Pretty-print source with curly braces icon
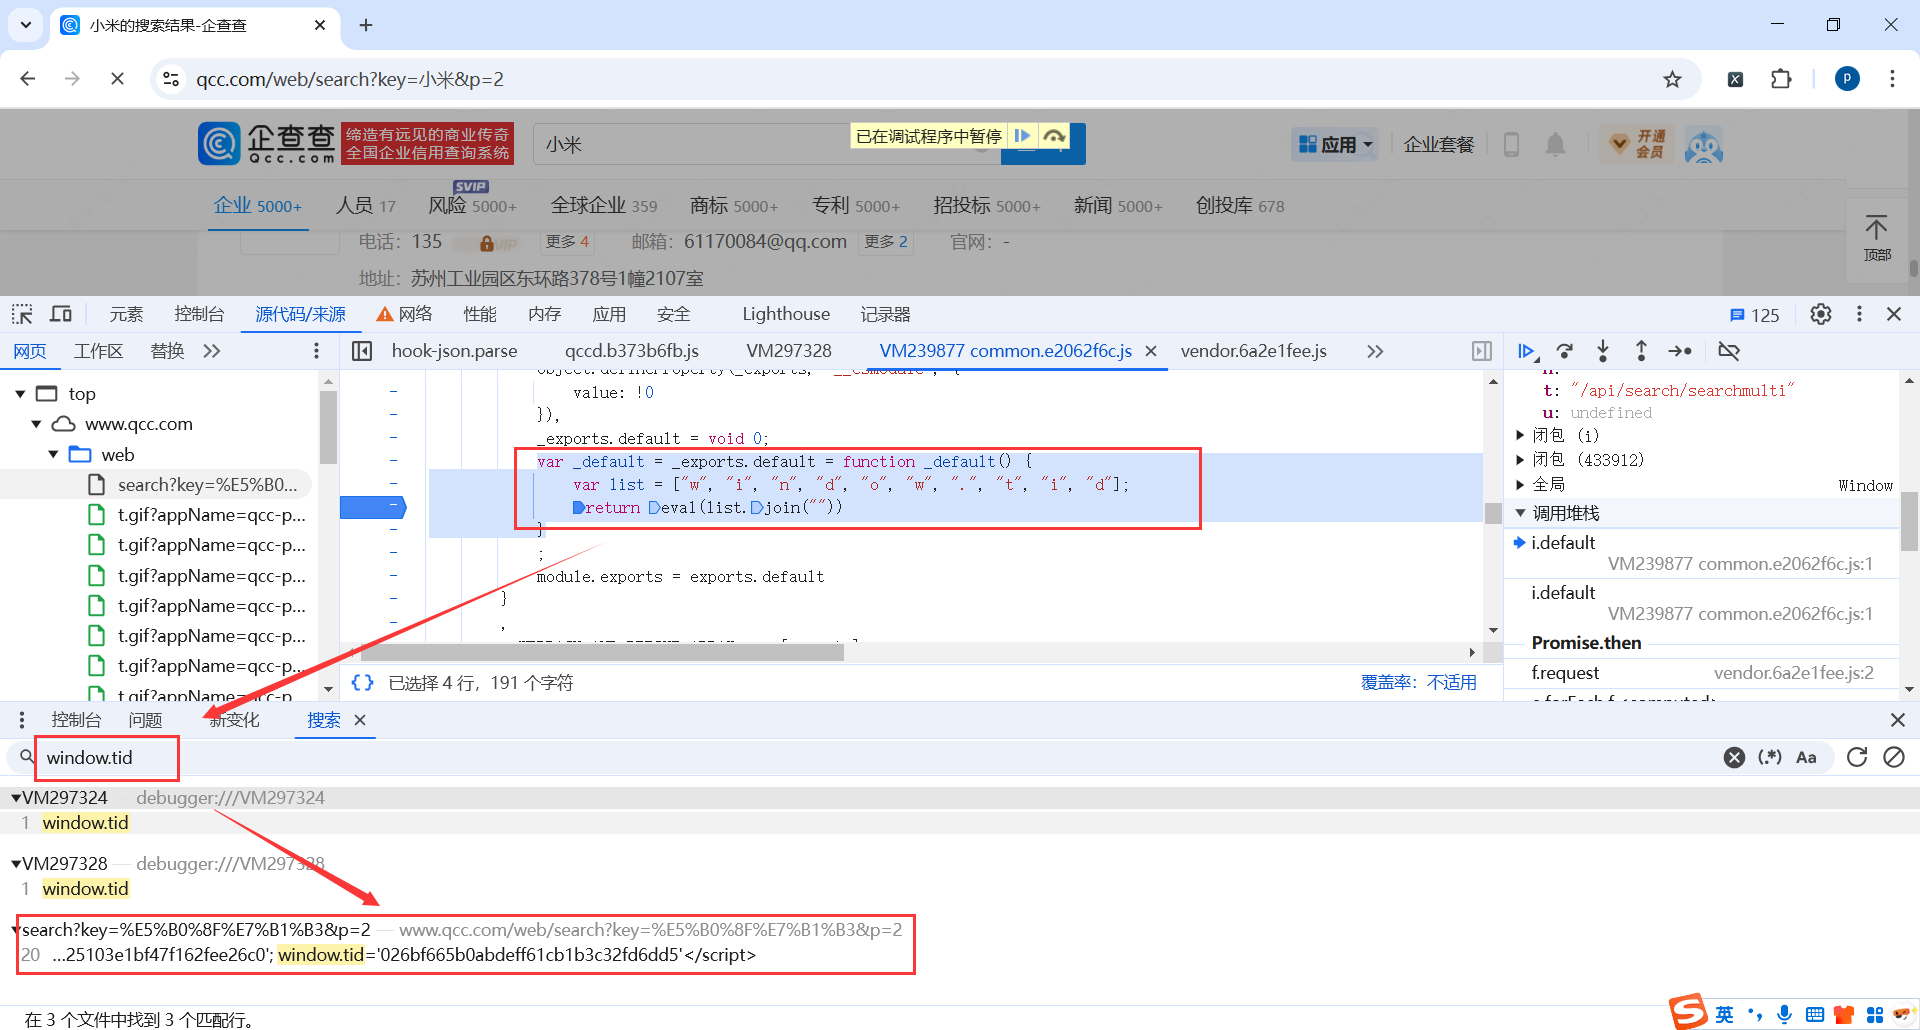The image size is (1920, 1030). pyautogui.click(x=362, y=682)
